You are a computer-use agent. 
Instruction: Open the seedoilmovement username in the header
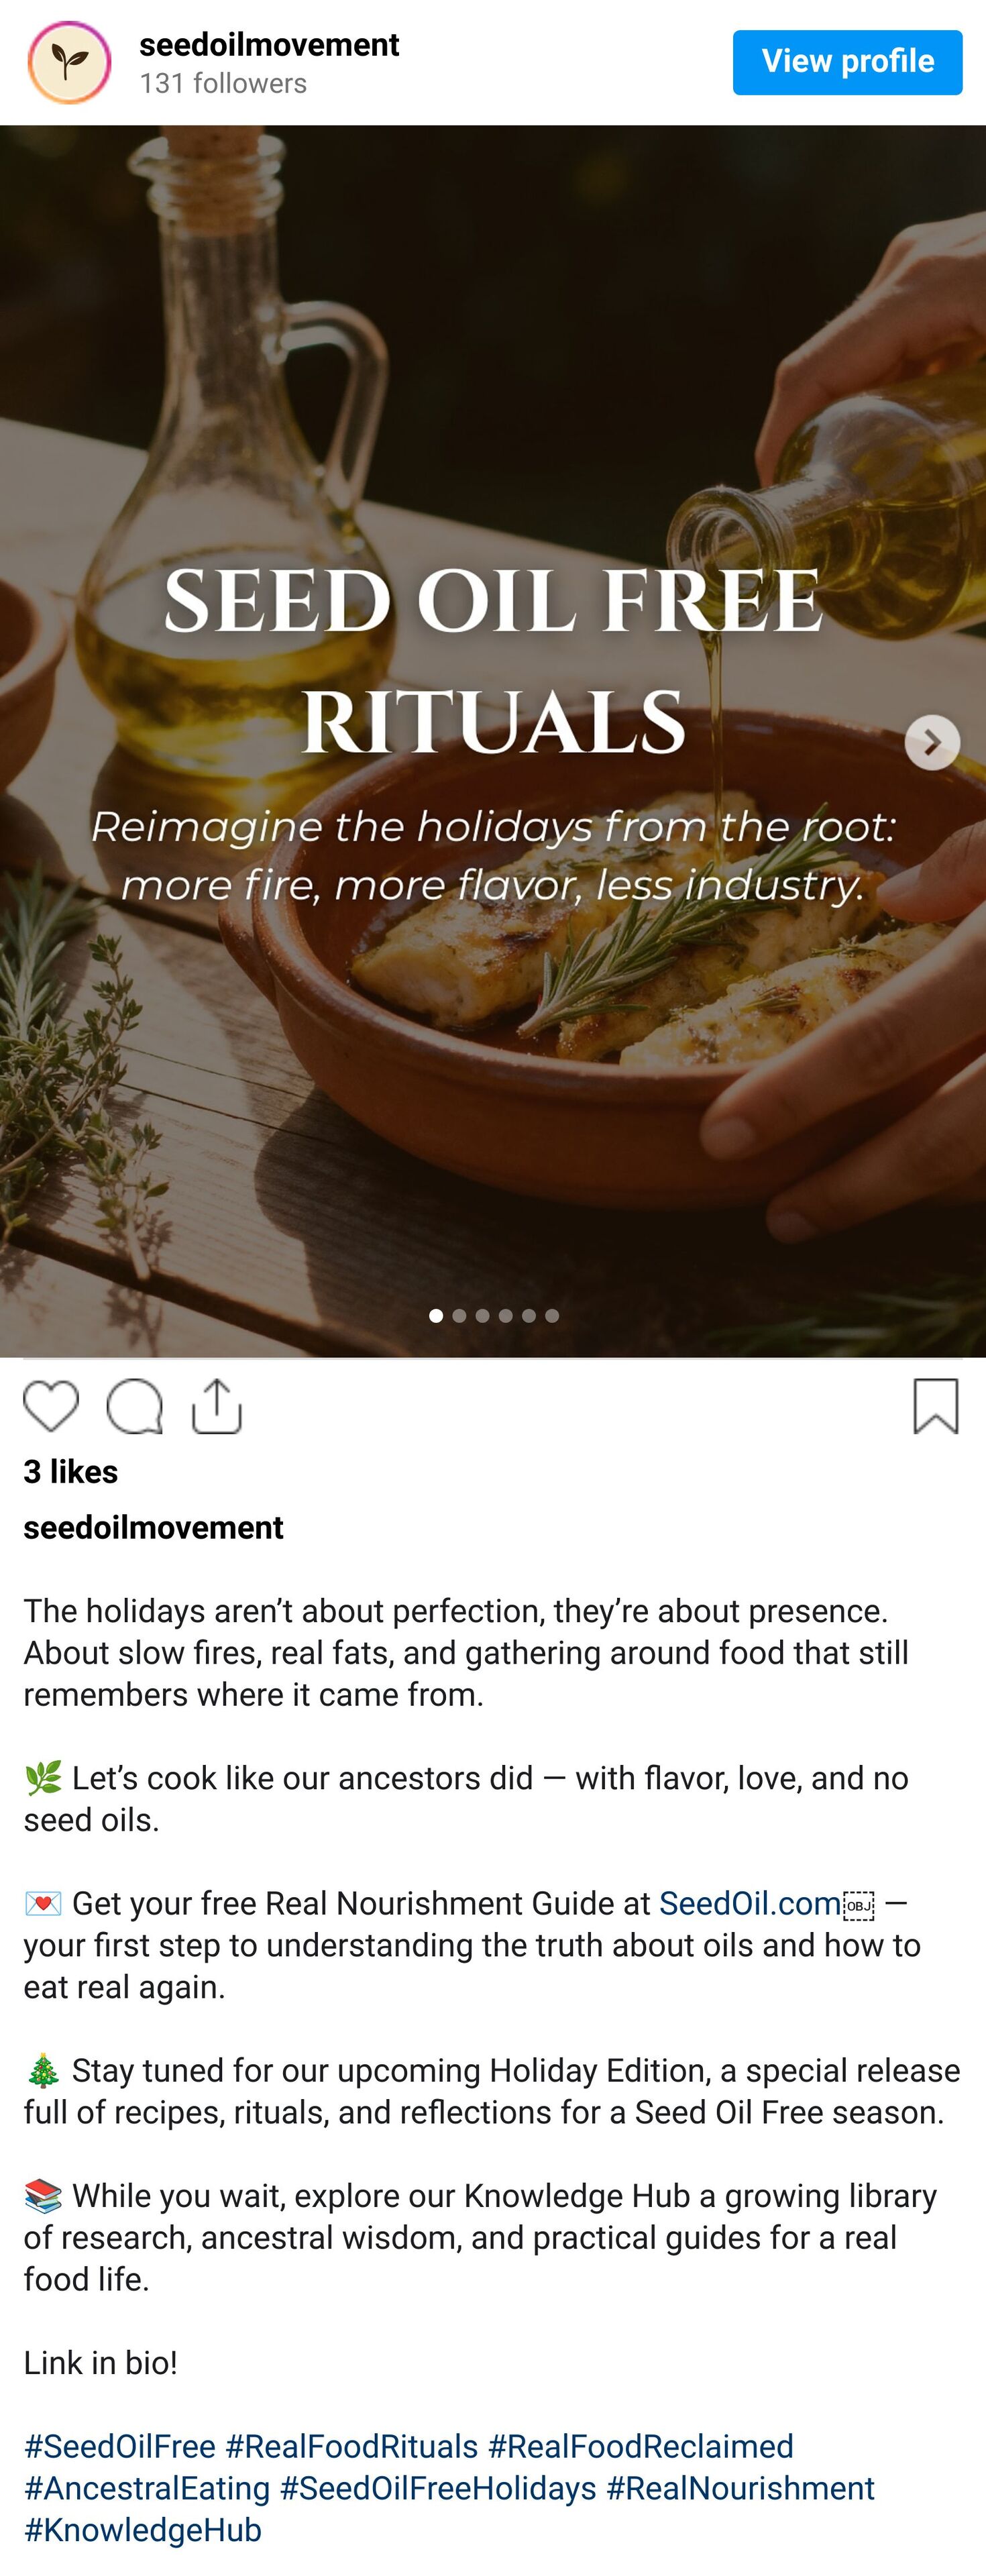coord(269,45)
